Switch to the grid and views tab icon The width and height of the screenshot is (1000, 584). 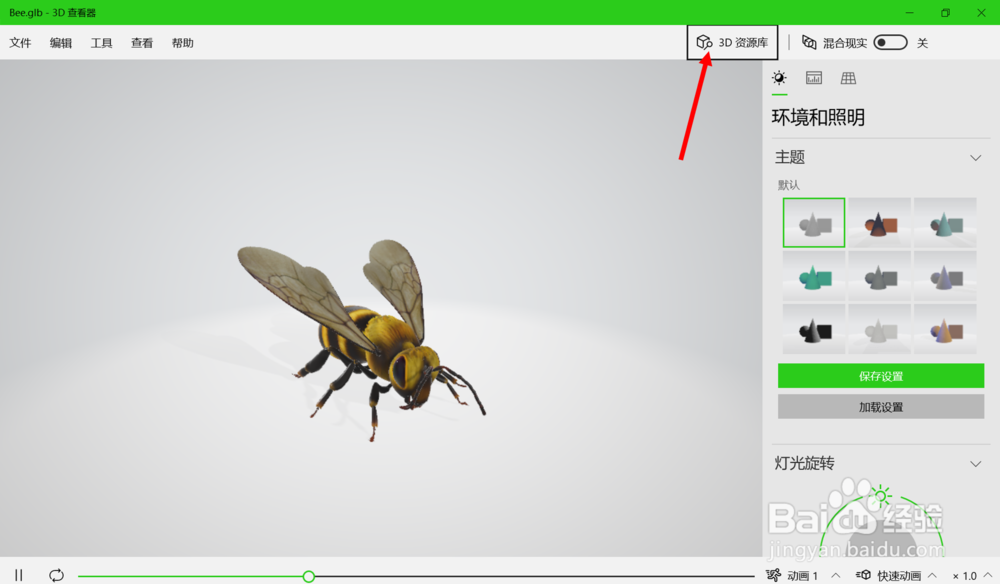tap(848, 78)
